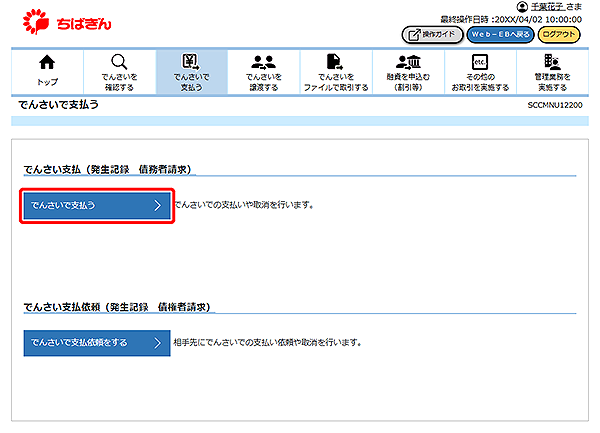Return via Web-EBへ戻る button

coord(500,34)
